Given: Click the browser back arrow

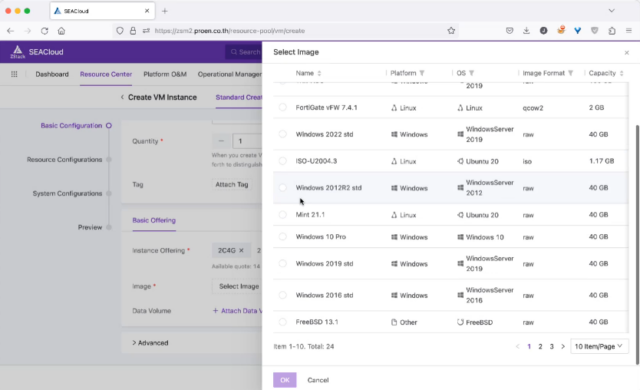Looking at the screenshot, I should tap(11, 31).
